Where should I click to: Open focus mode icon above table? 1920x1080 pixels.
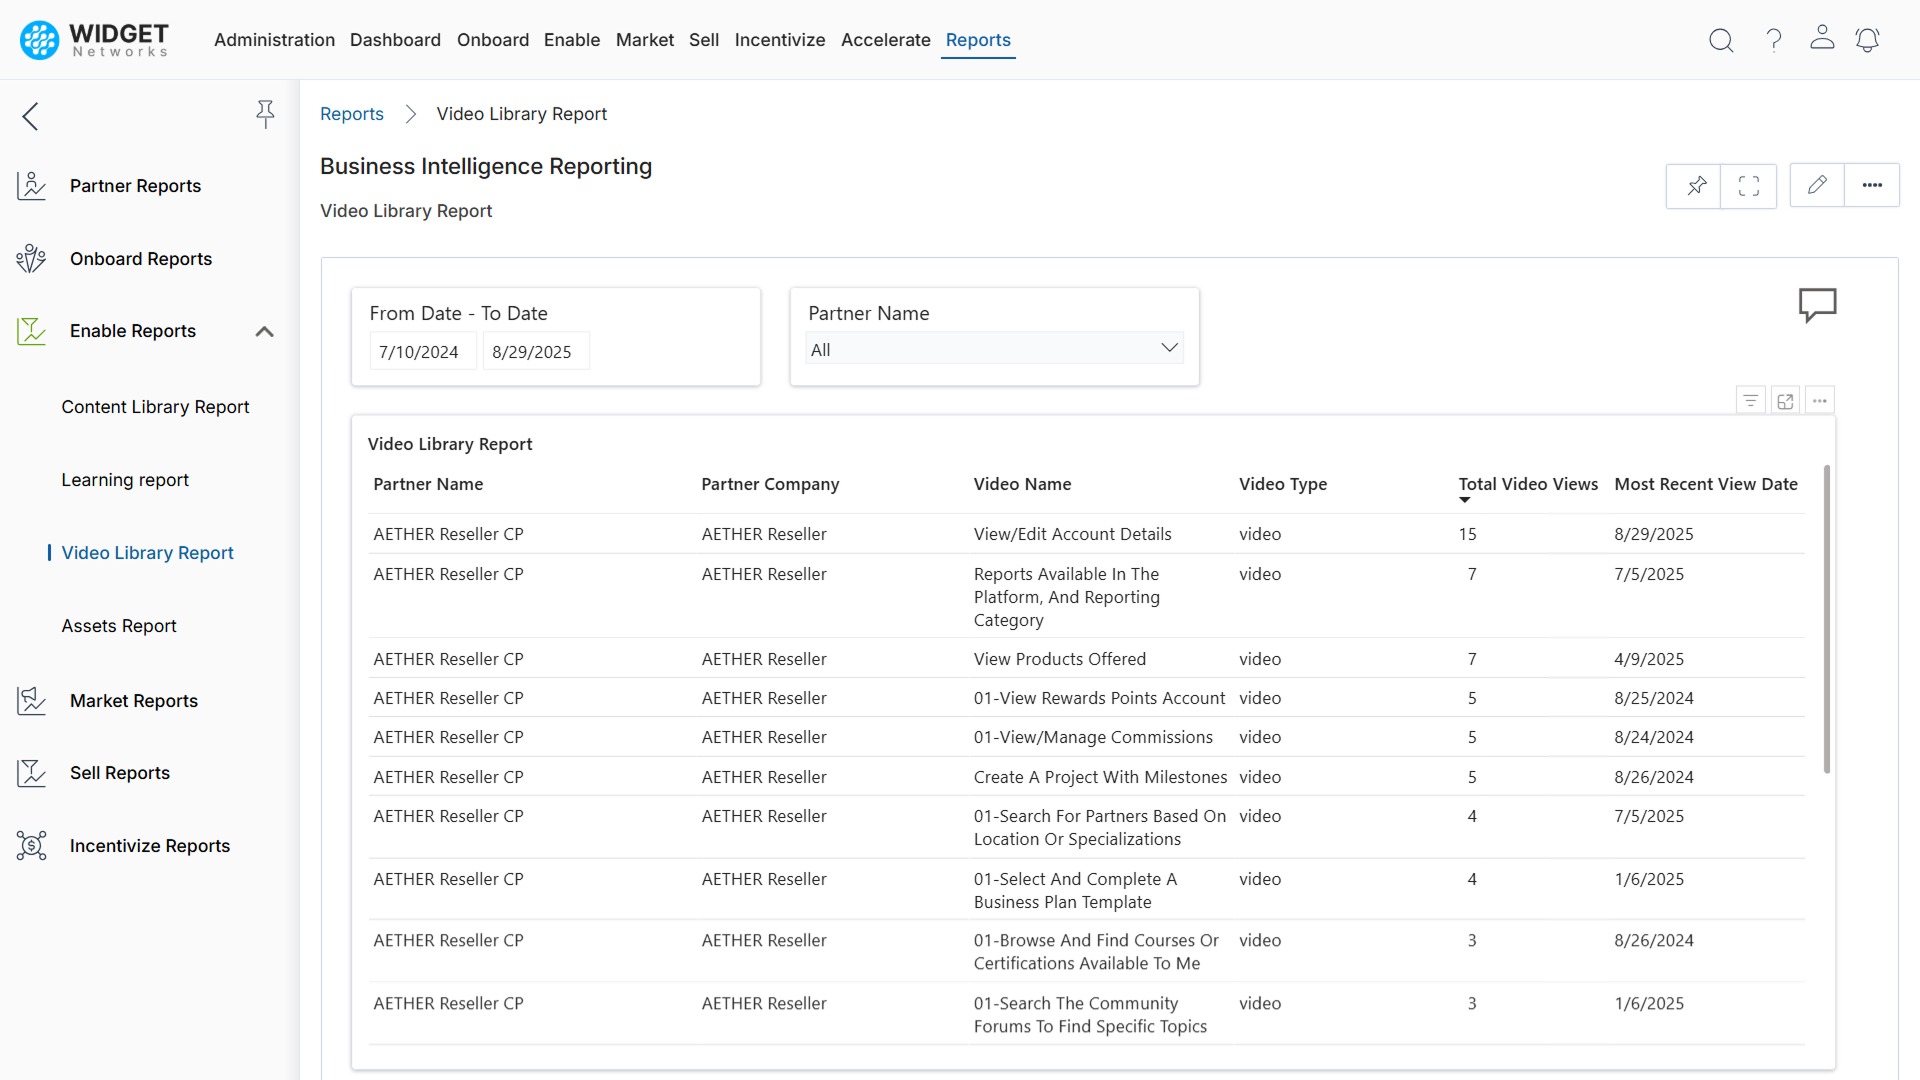click(1785, 401)
